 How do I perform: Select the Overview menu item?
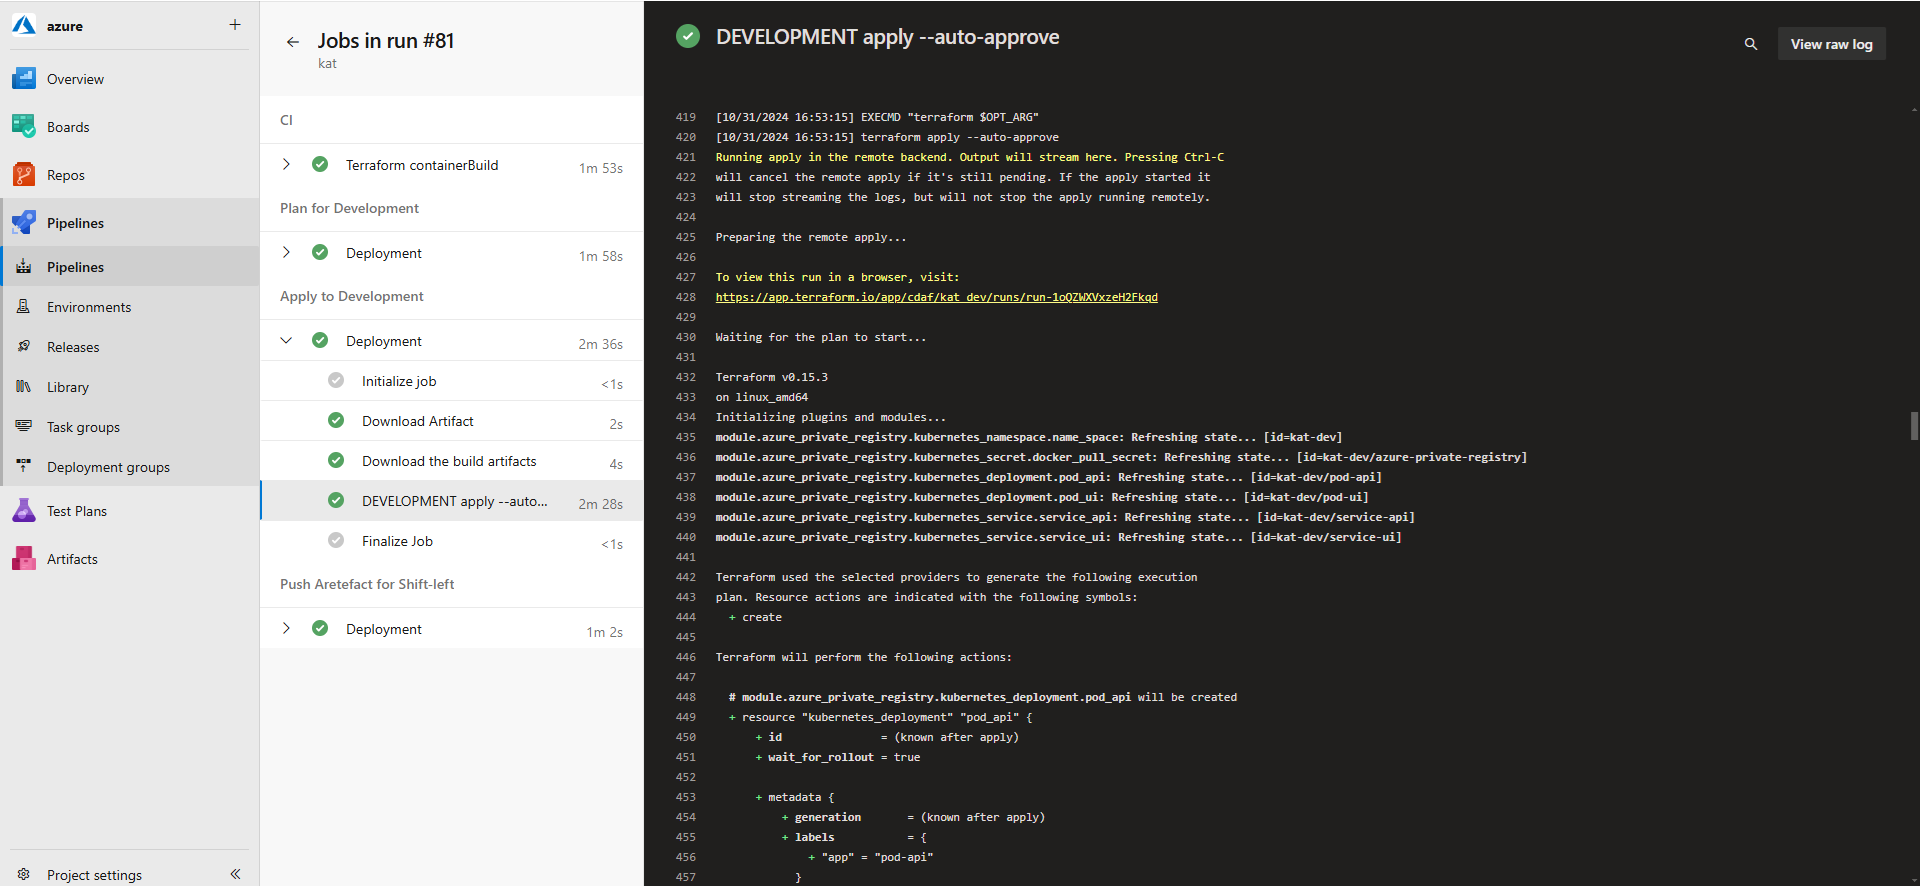pos(130,79)
